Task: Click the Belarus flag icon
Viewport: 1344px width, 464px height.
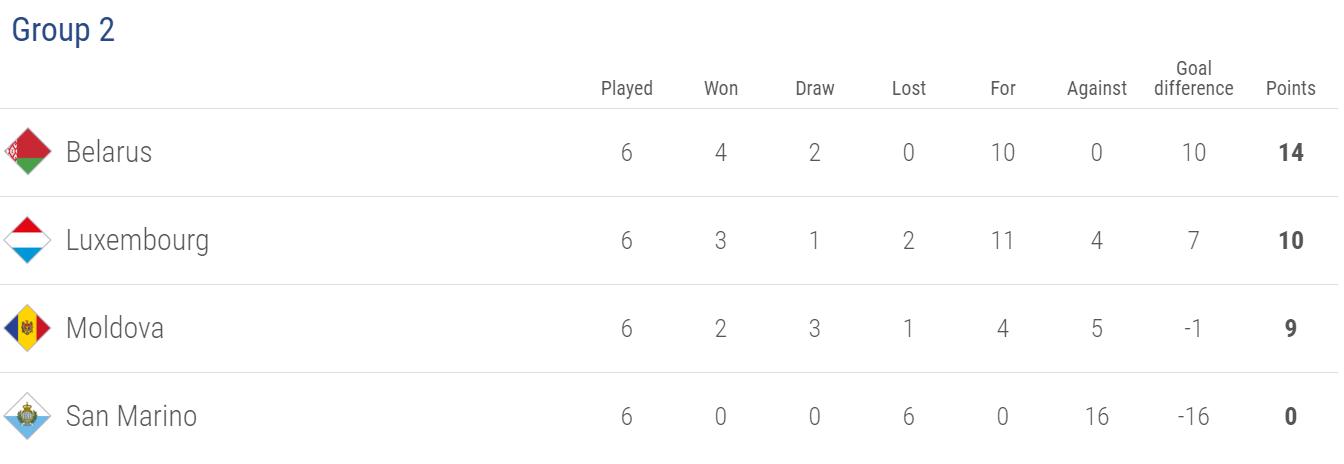Action: (28, 152)
